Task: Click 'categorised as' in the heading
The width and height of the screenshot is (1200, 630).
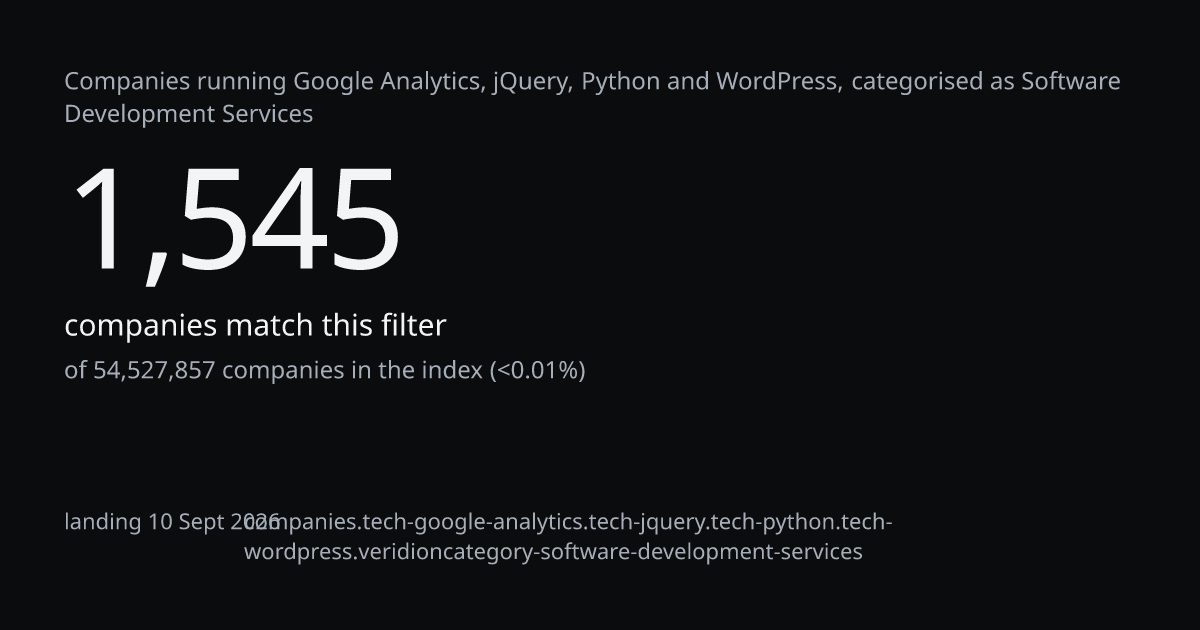Action: click(933, 82)
